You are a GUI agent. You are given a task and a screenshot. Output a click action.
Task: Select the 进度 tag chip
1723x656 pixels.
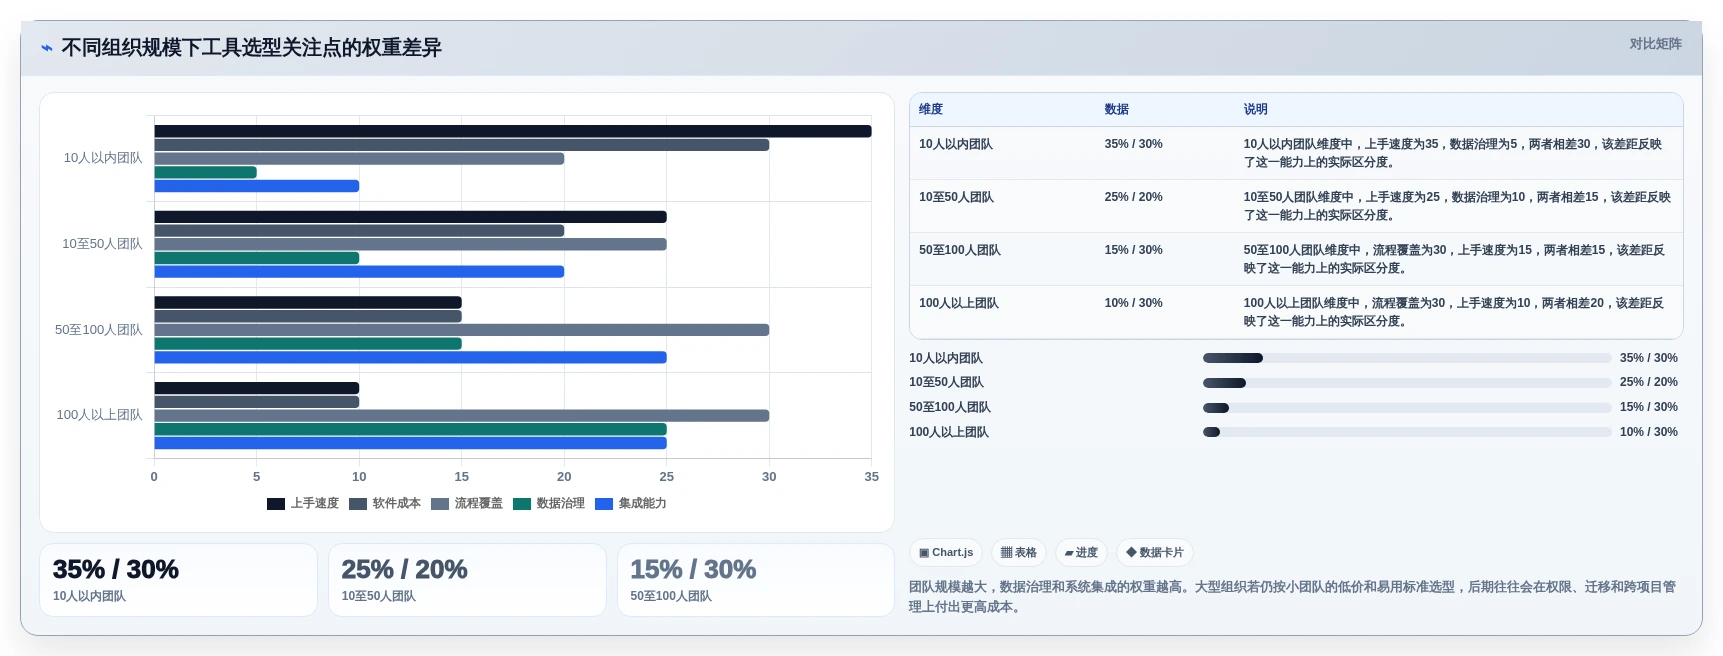(1081, 552)
